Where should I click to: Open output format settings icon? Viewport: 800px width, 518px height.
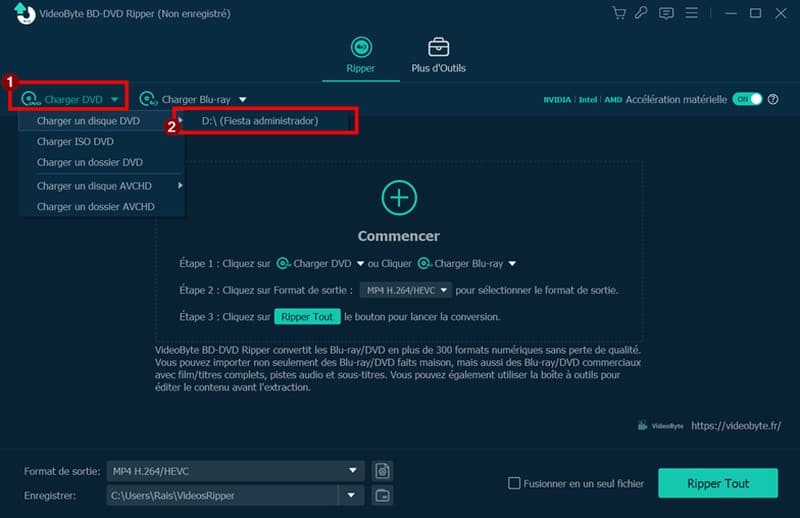point(381,471)
